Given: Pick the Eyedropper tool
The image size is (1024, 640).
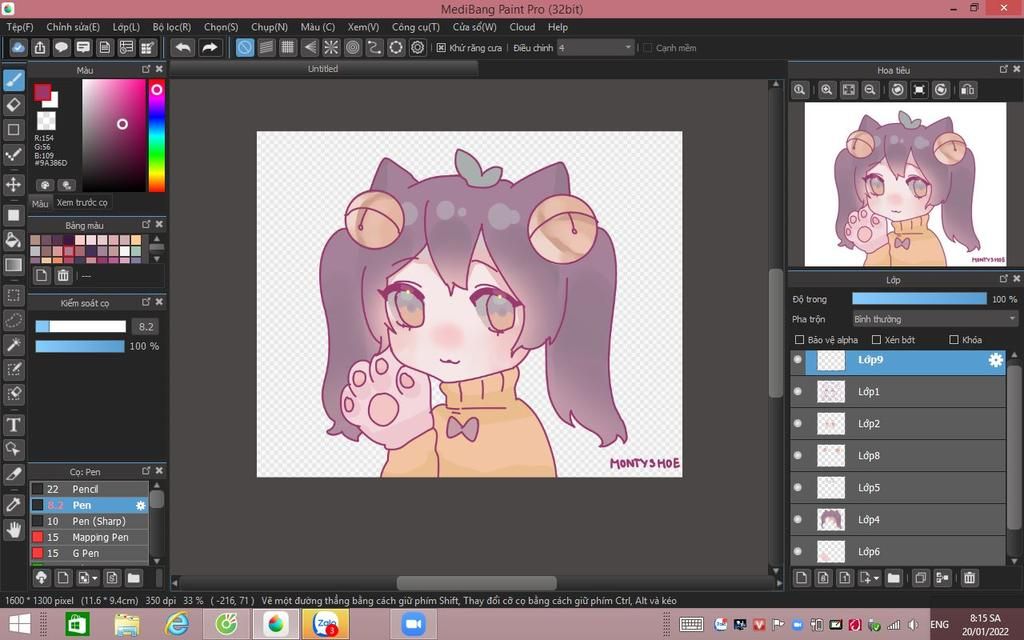Looking at the screenshot, I should (14, 504).
